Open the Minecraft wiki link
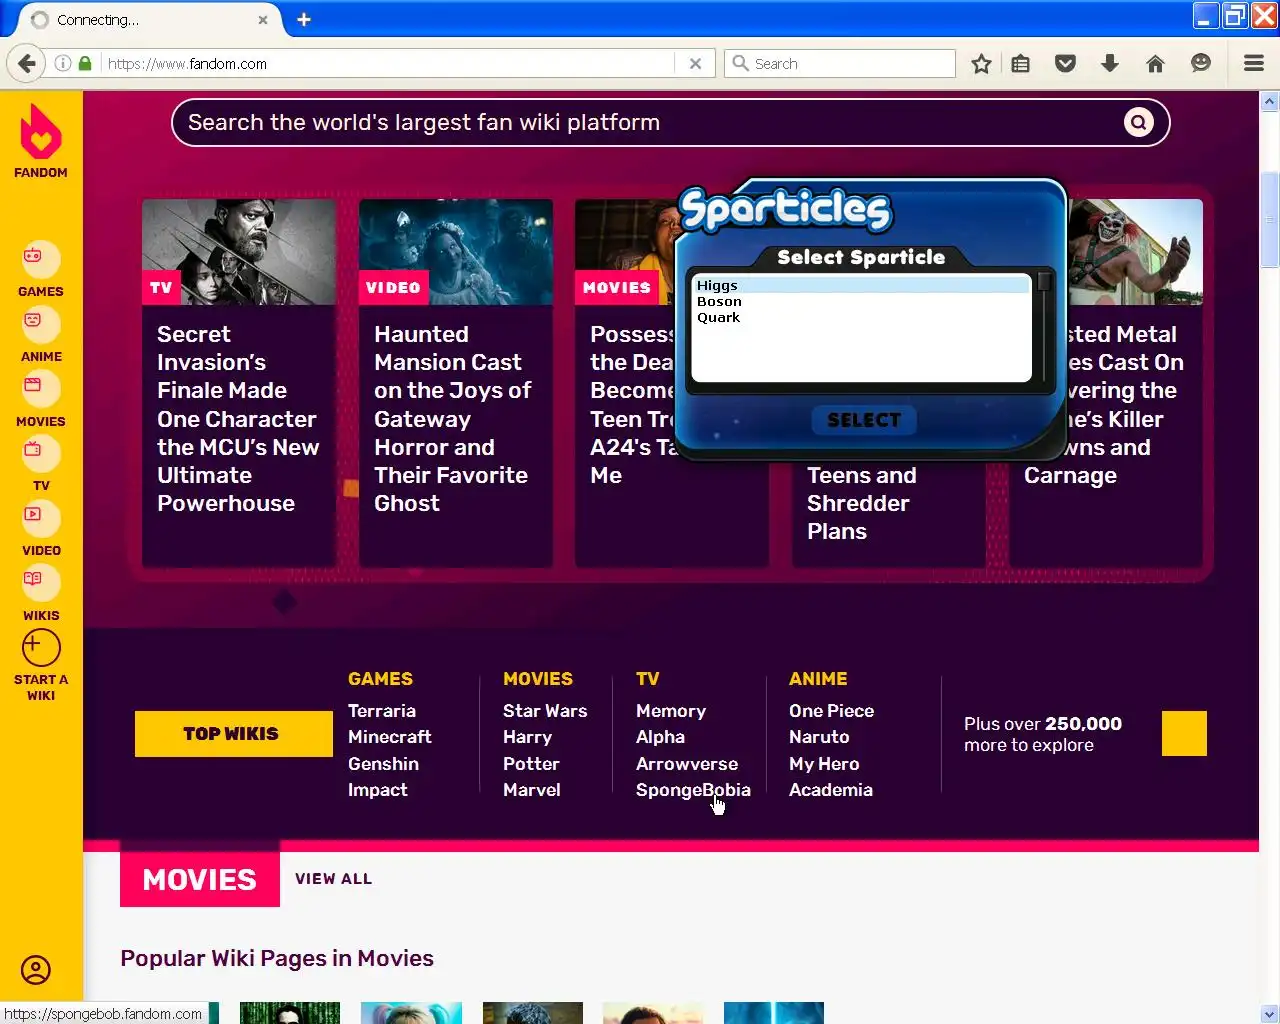This screenshot has width=1280, height=1024. tap(390, 737)
